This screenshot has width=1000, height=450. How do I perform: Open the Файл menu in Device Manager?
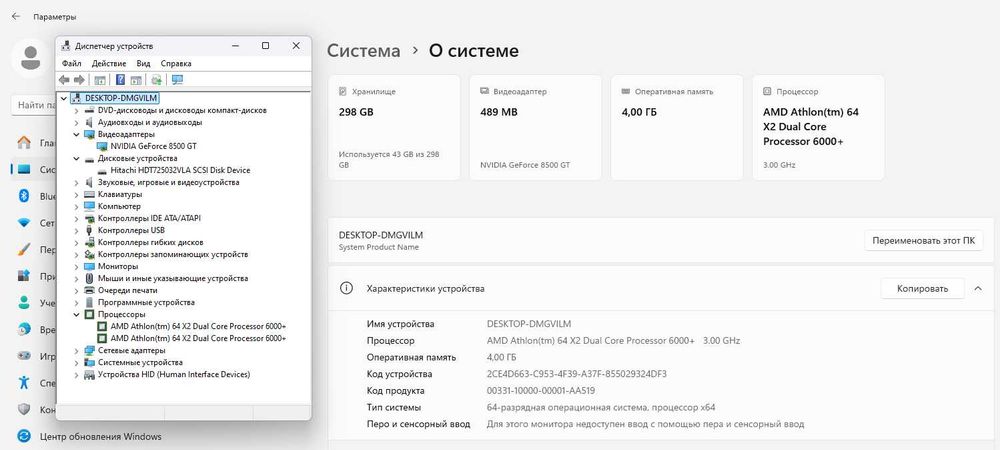(71, 64)
